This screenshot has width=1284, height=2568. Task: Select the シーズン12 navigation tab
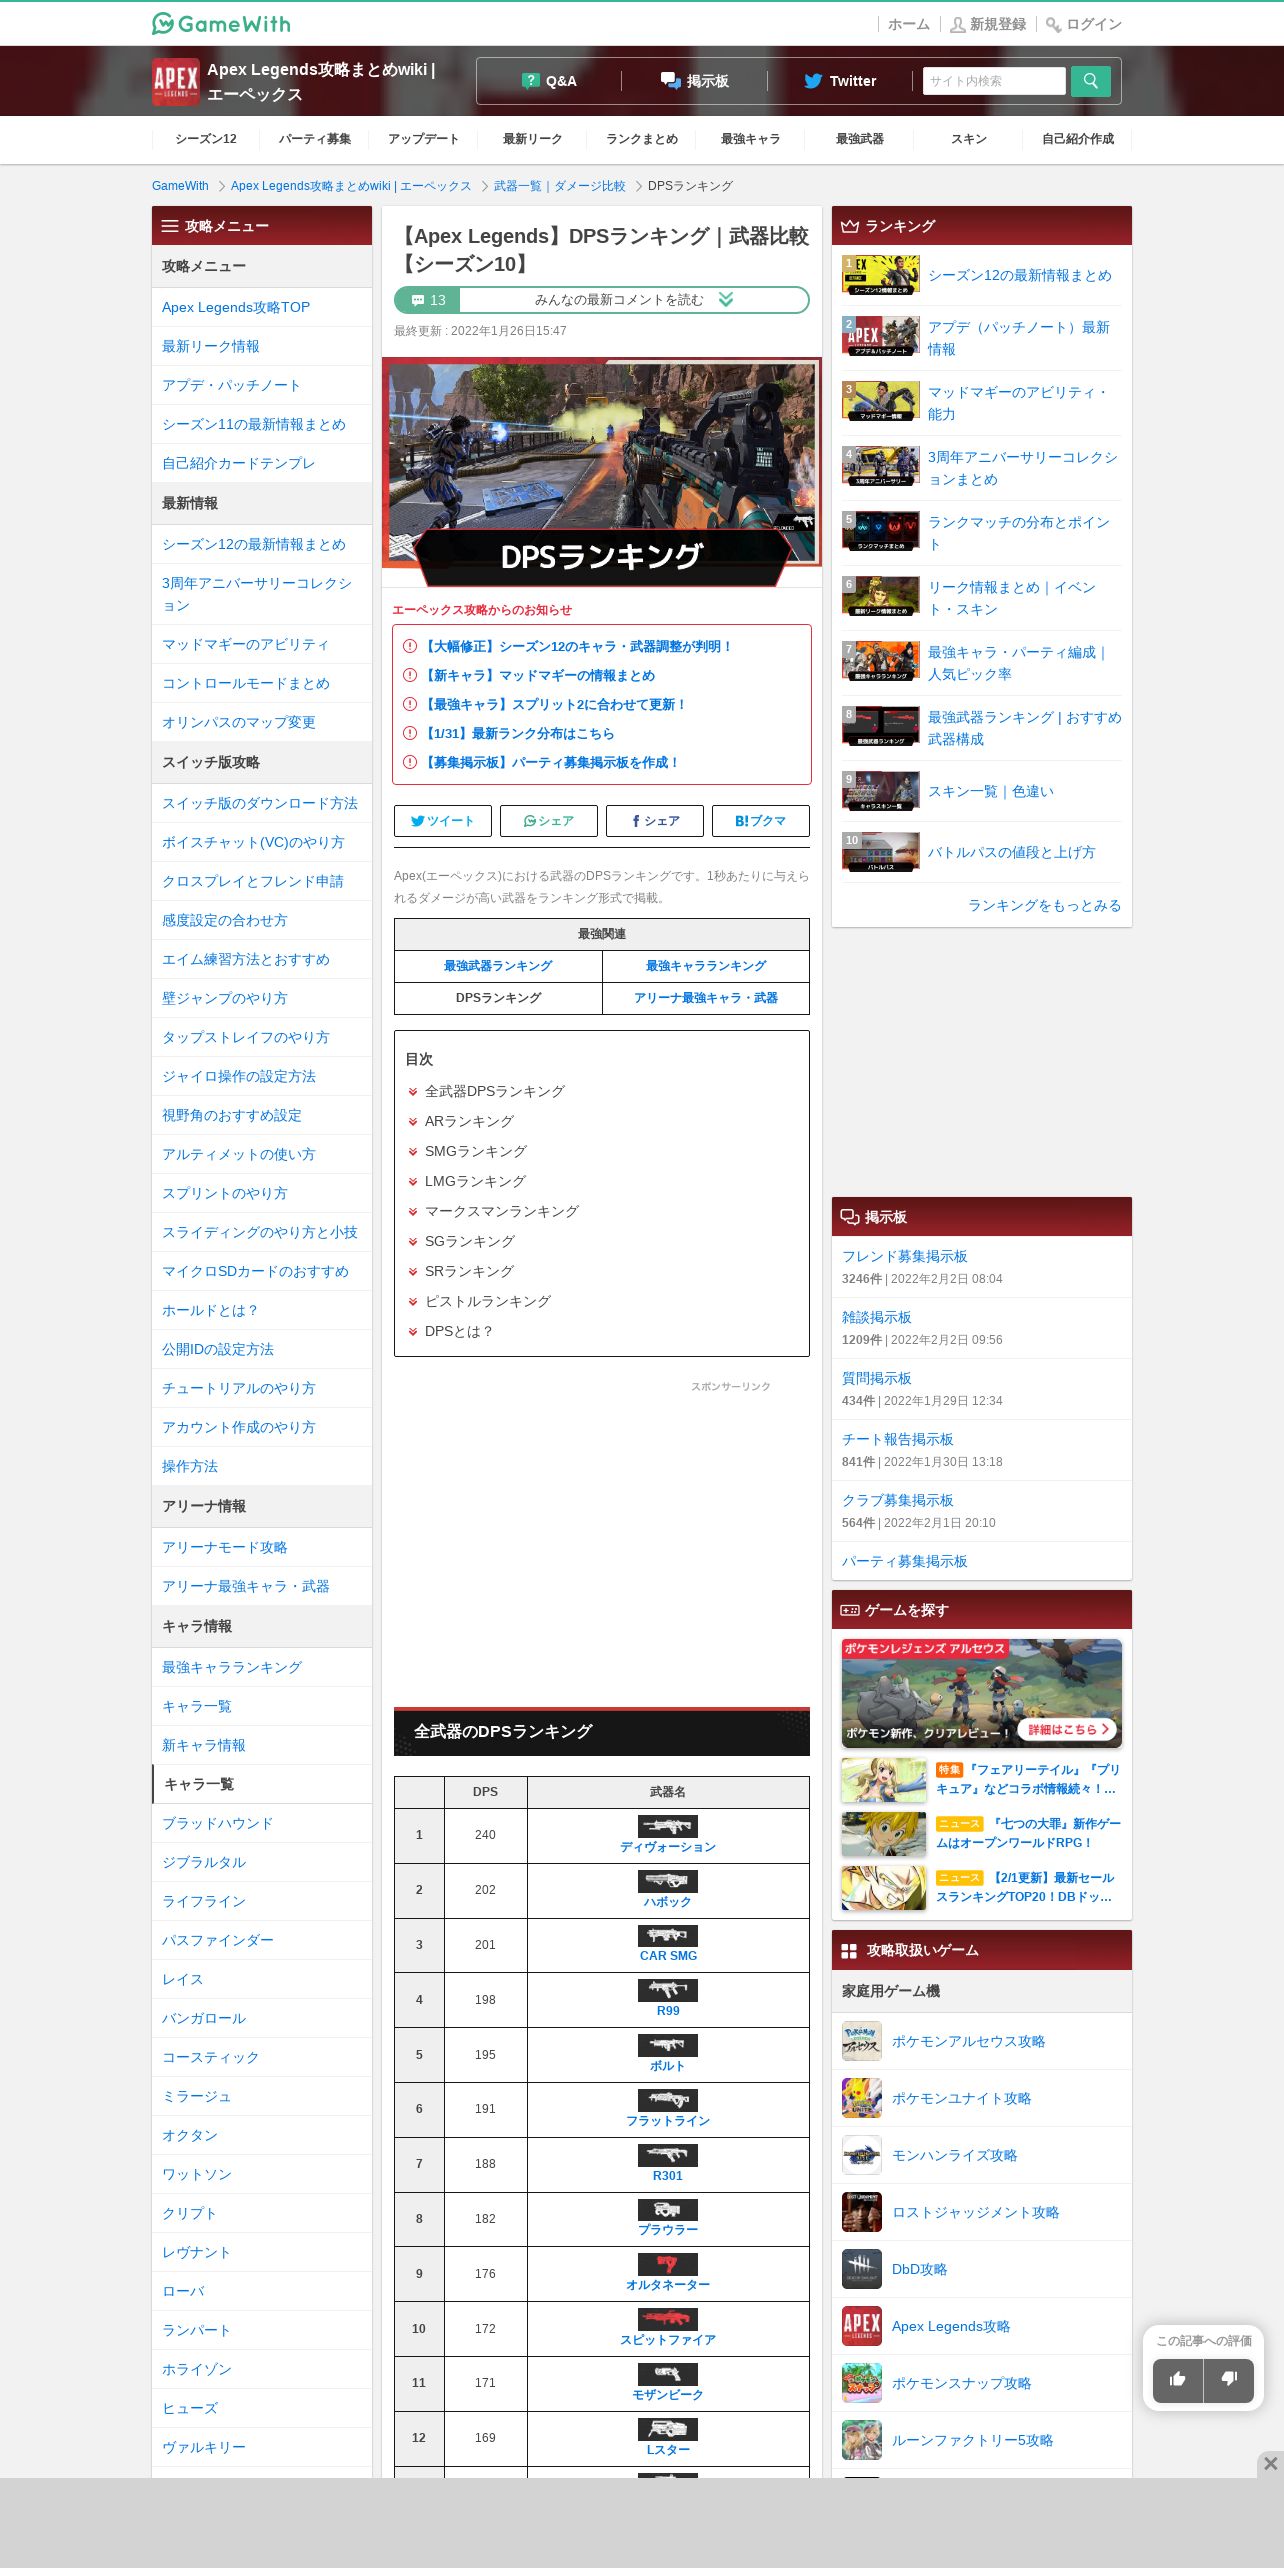[206, 139]
